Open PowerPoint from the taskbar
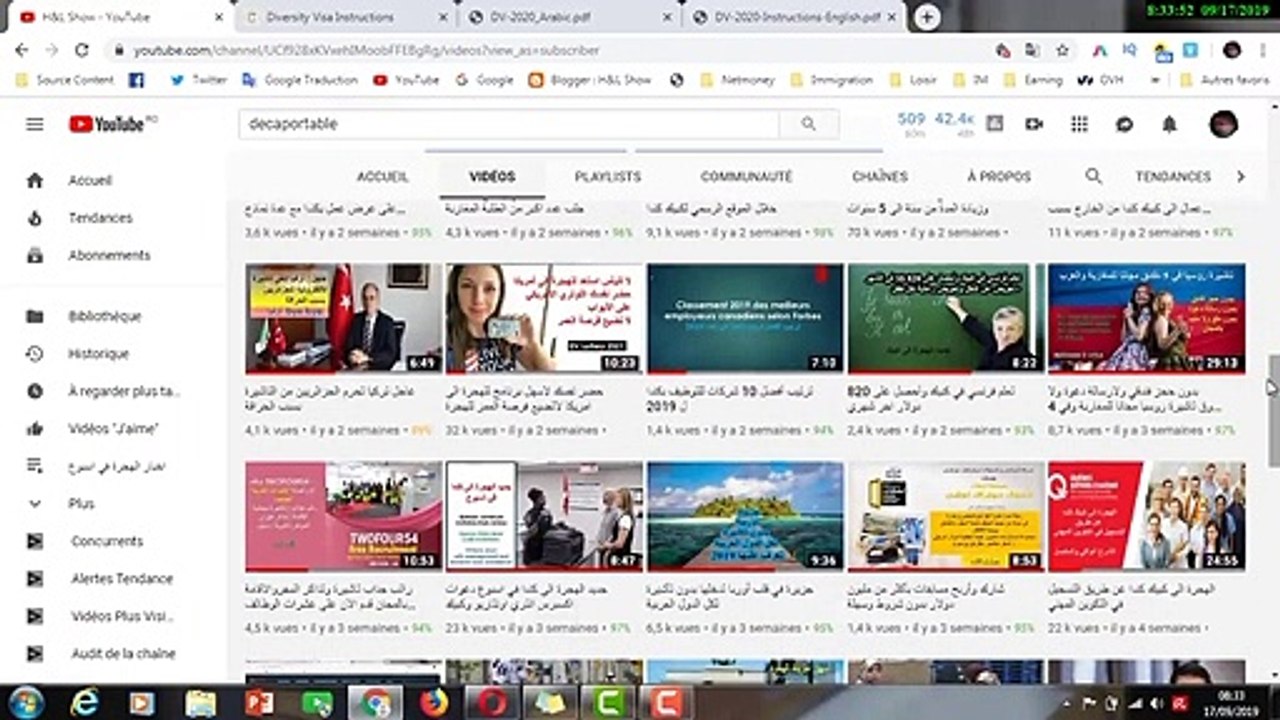This screenshot has height=720, width=1280. (259, 702)
